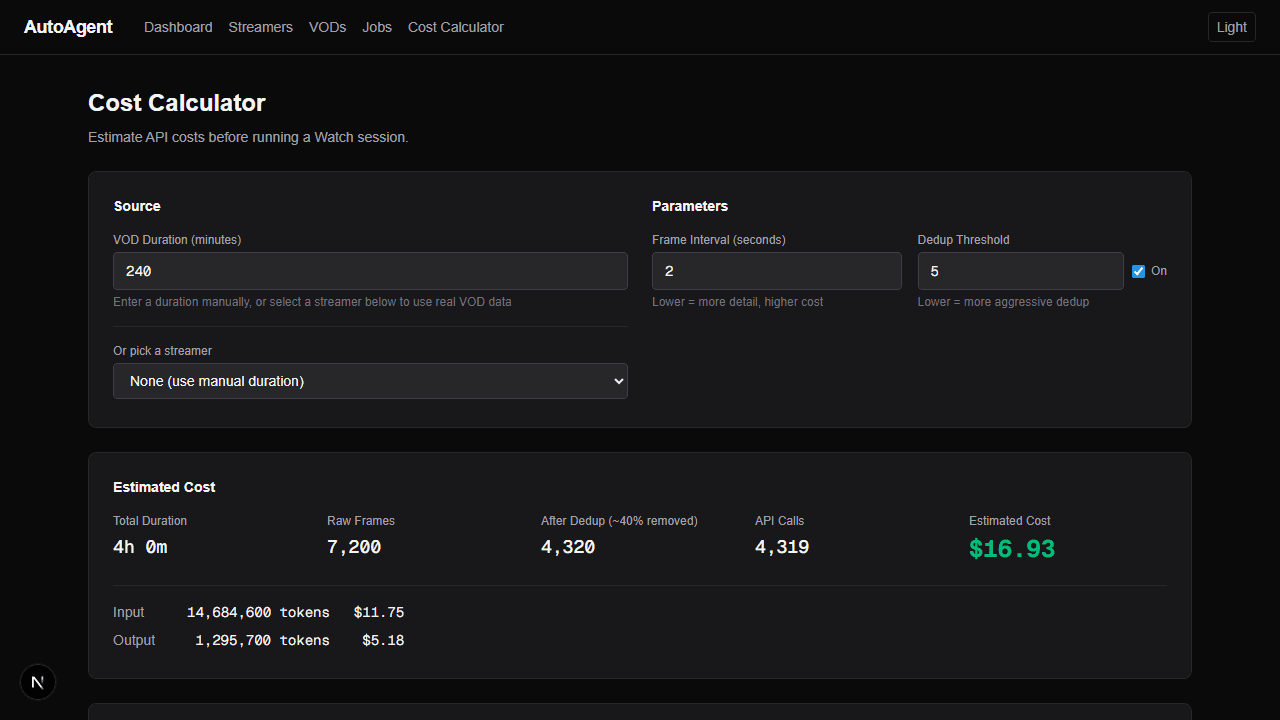Click the 'Enter a duration manually' hint
1280x720 pixels.
point(312,302)
